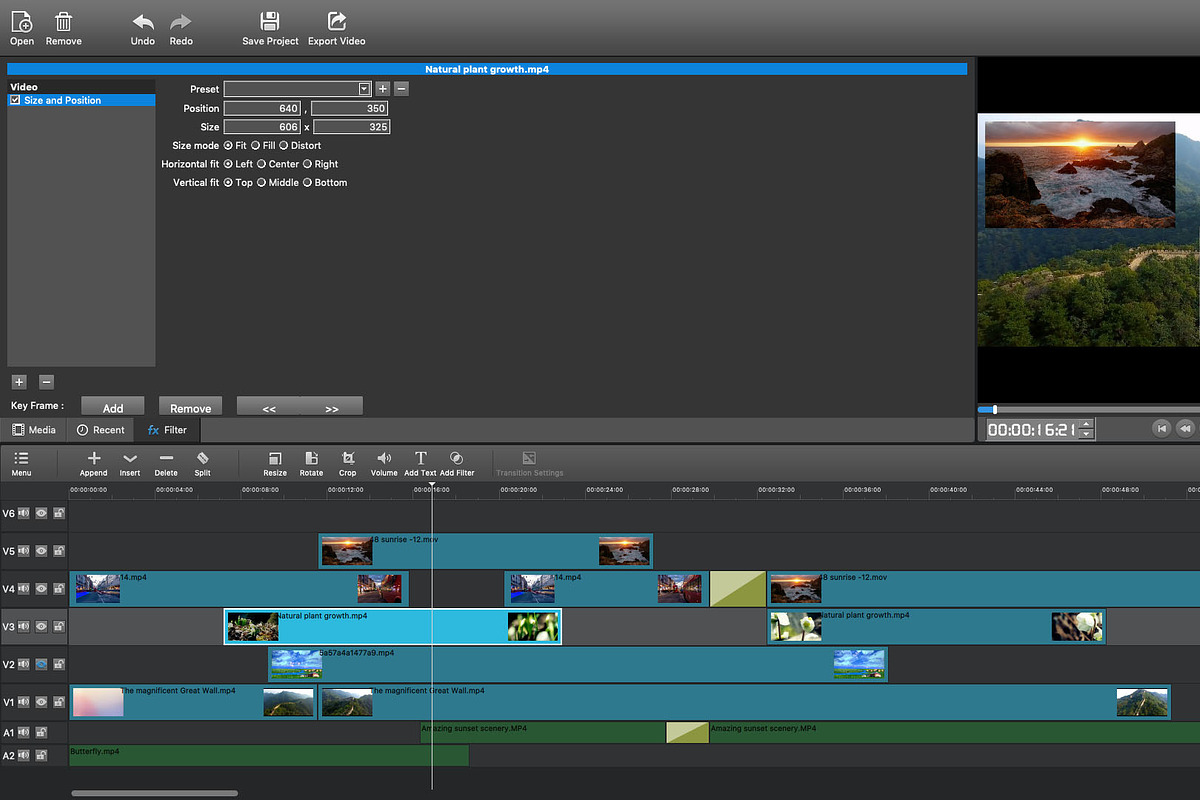Select the Filter tab

(167, 430)
